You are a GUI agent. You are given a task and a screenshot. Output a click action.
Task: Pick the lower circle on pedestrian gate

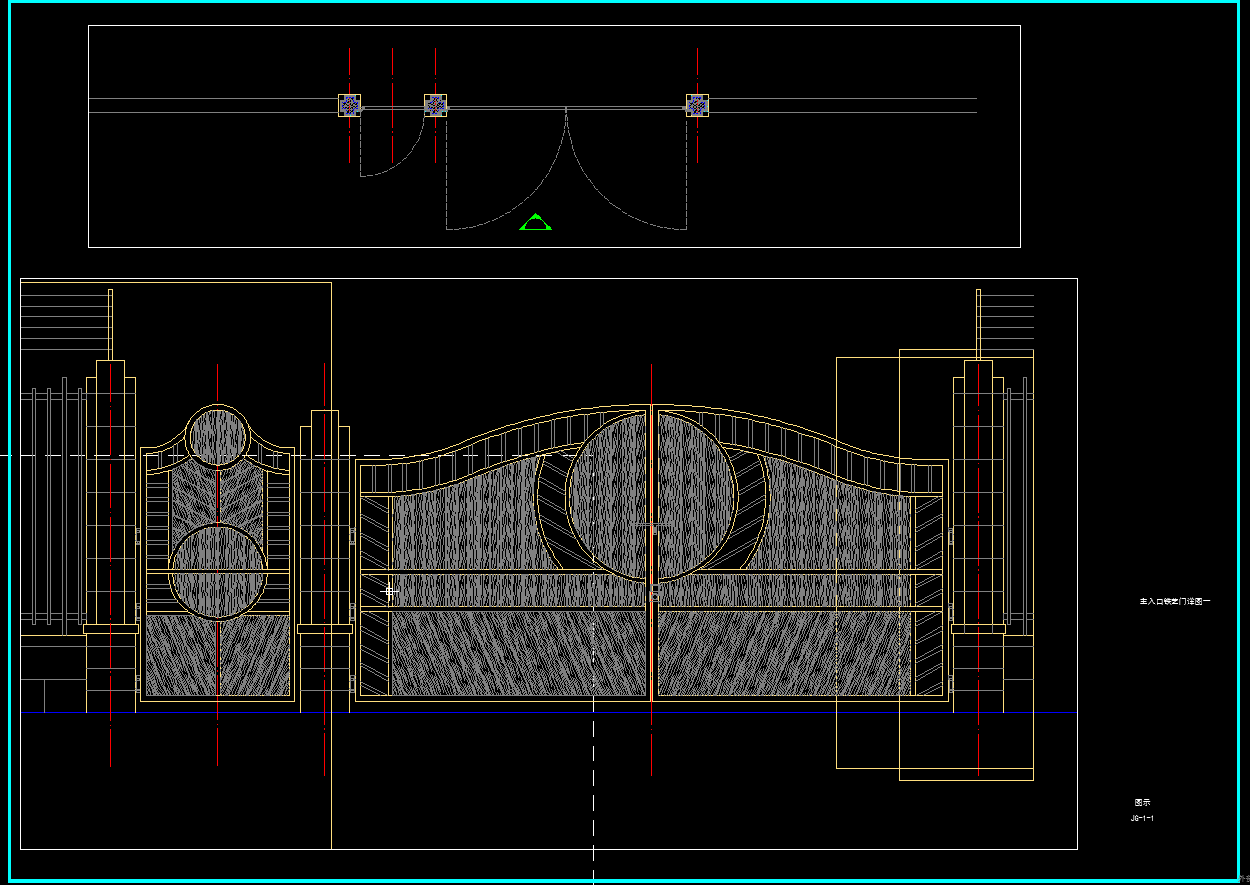tap(217, 571)
